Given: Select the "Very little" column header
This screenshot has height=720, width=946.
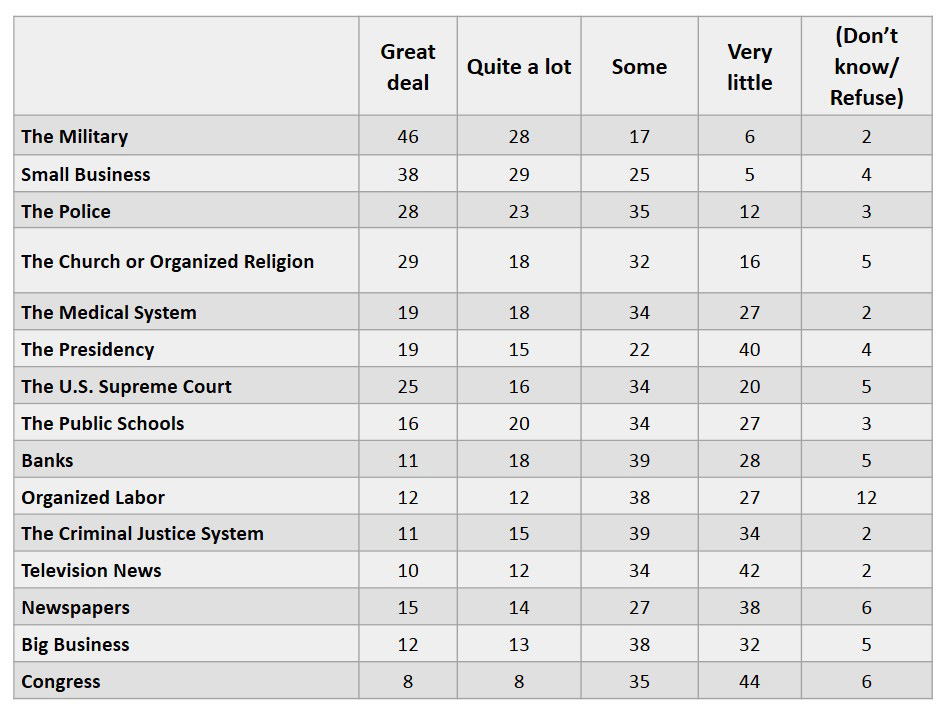Looking at the screenshot, I should pyautogui.click(x=749, y=67).
